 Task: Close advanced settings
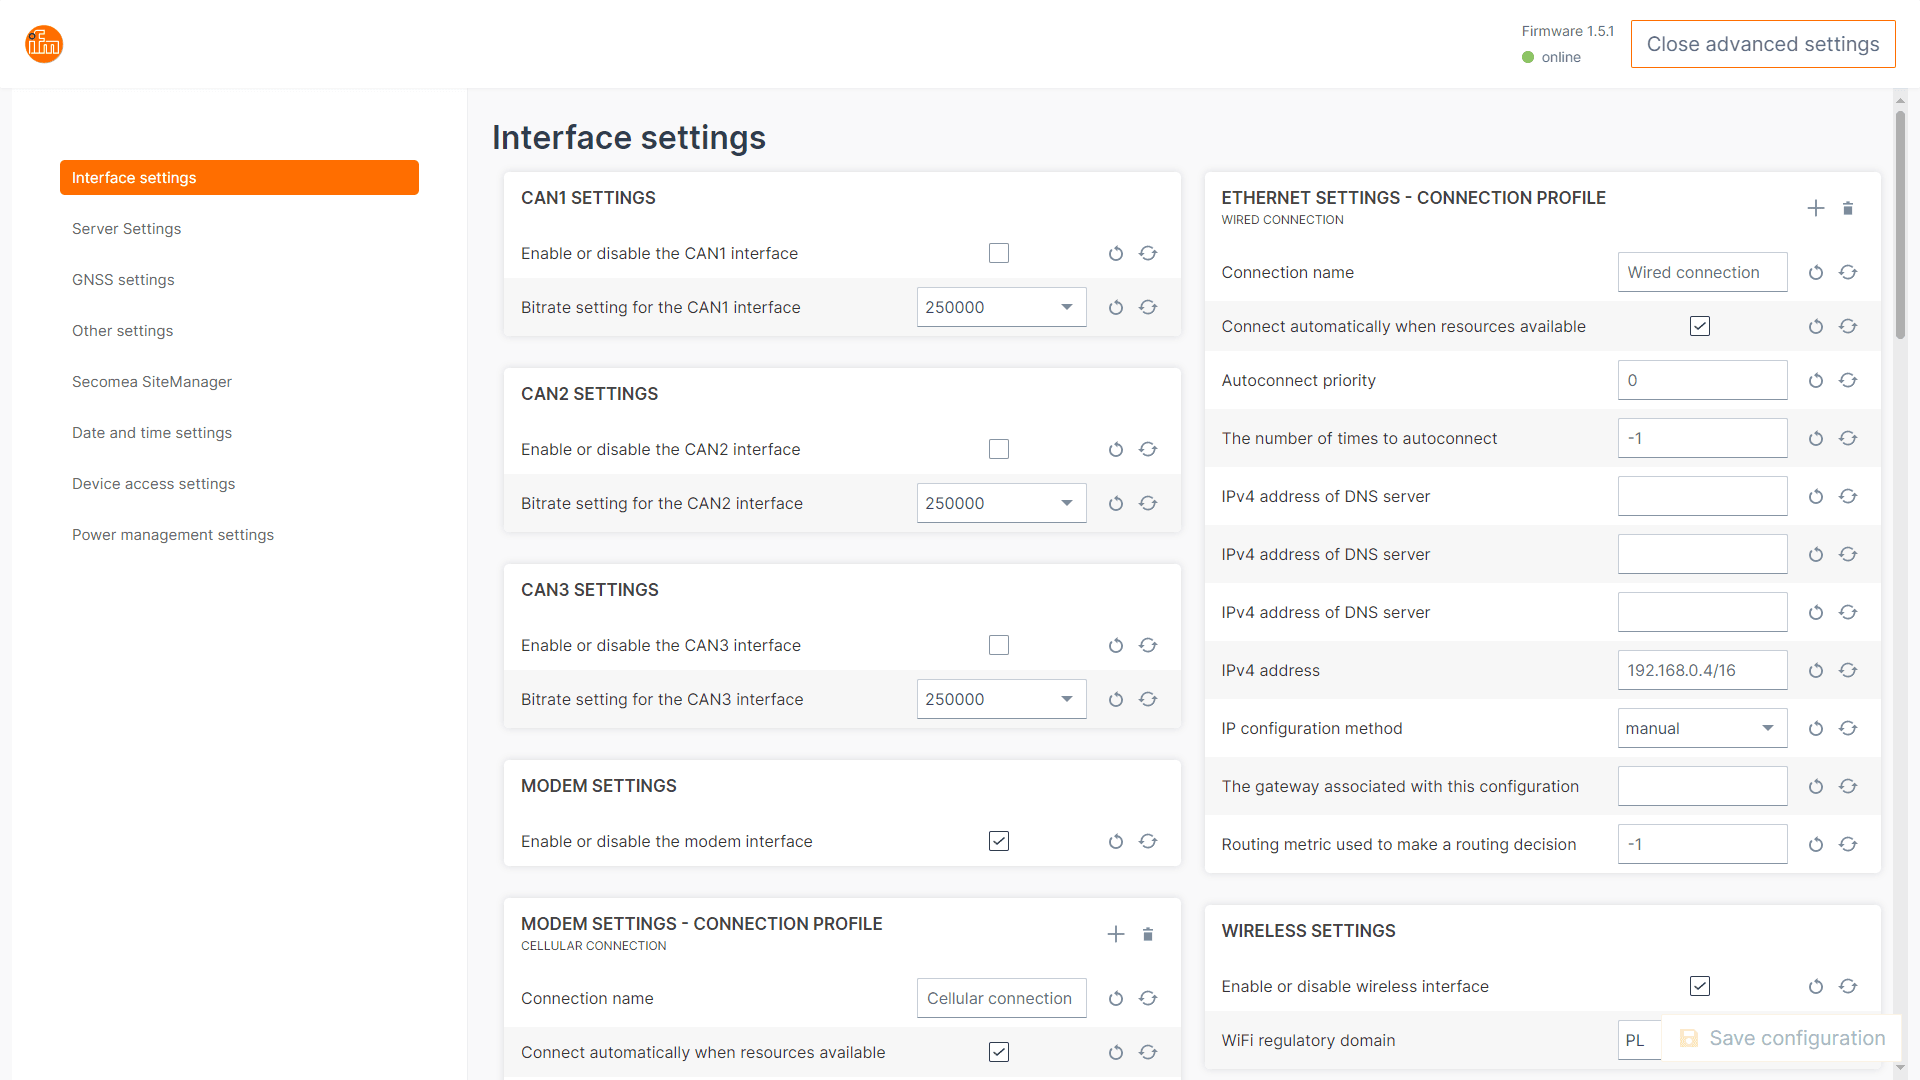1762,44
